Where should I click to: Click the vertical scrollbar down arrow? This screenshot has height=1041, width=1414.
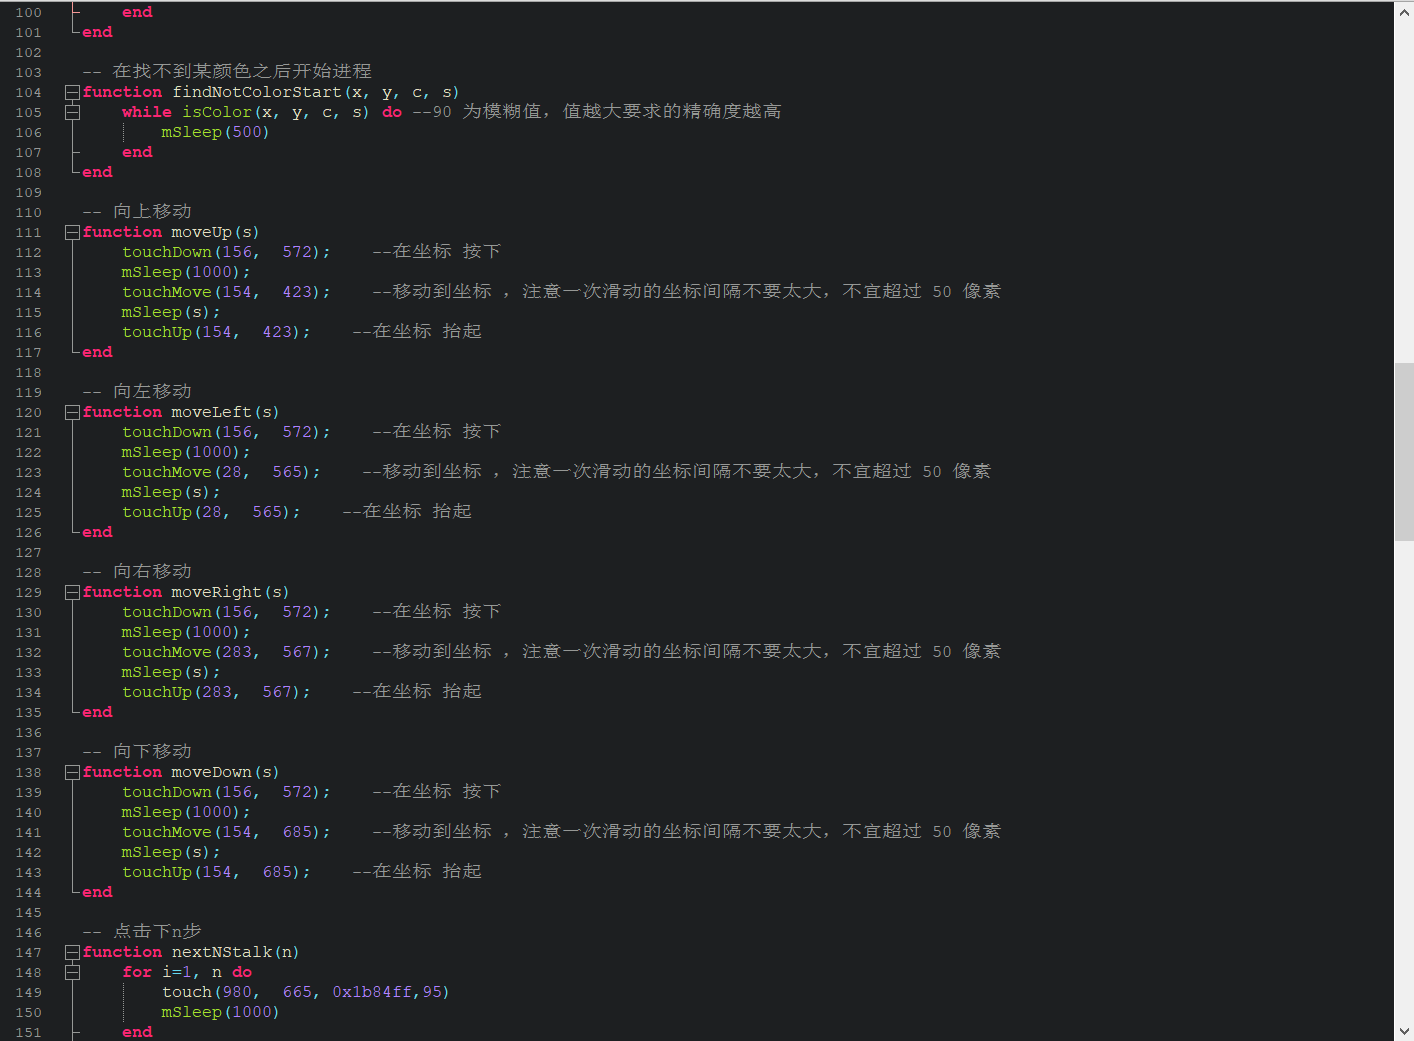[x=1404, y=1031]
